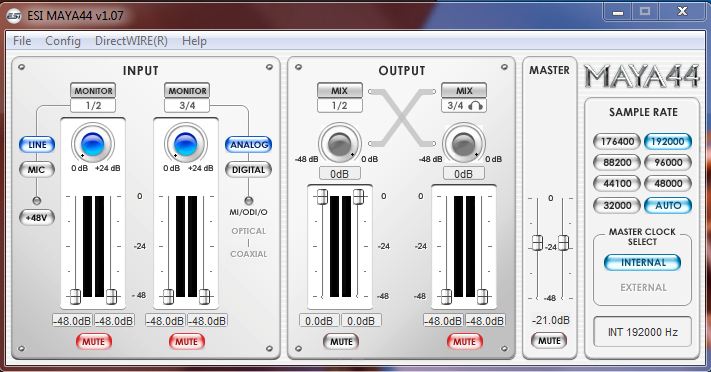
Task: Click the 0dB value under output 1/2 knob
Action: click(340, 174)
